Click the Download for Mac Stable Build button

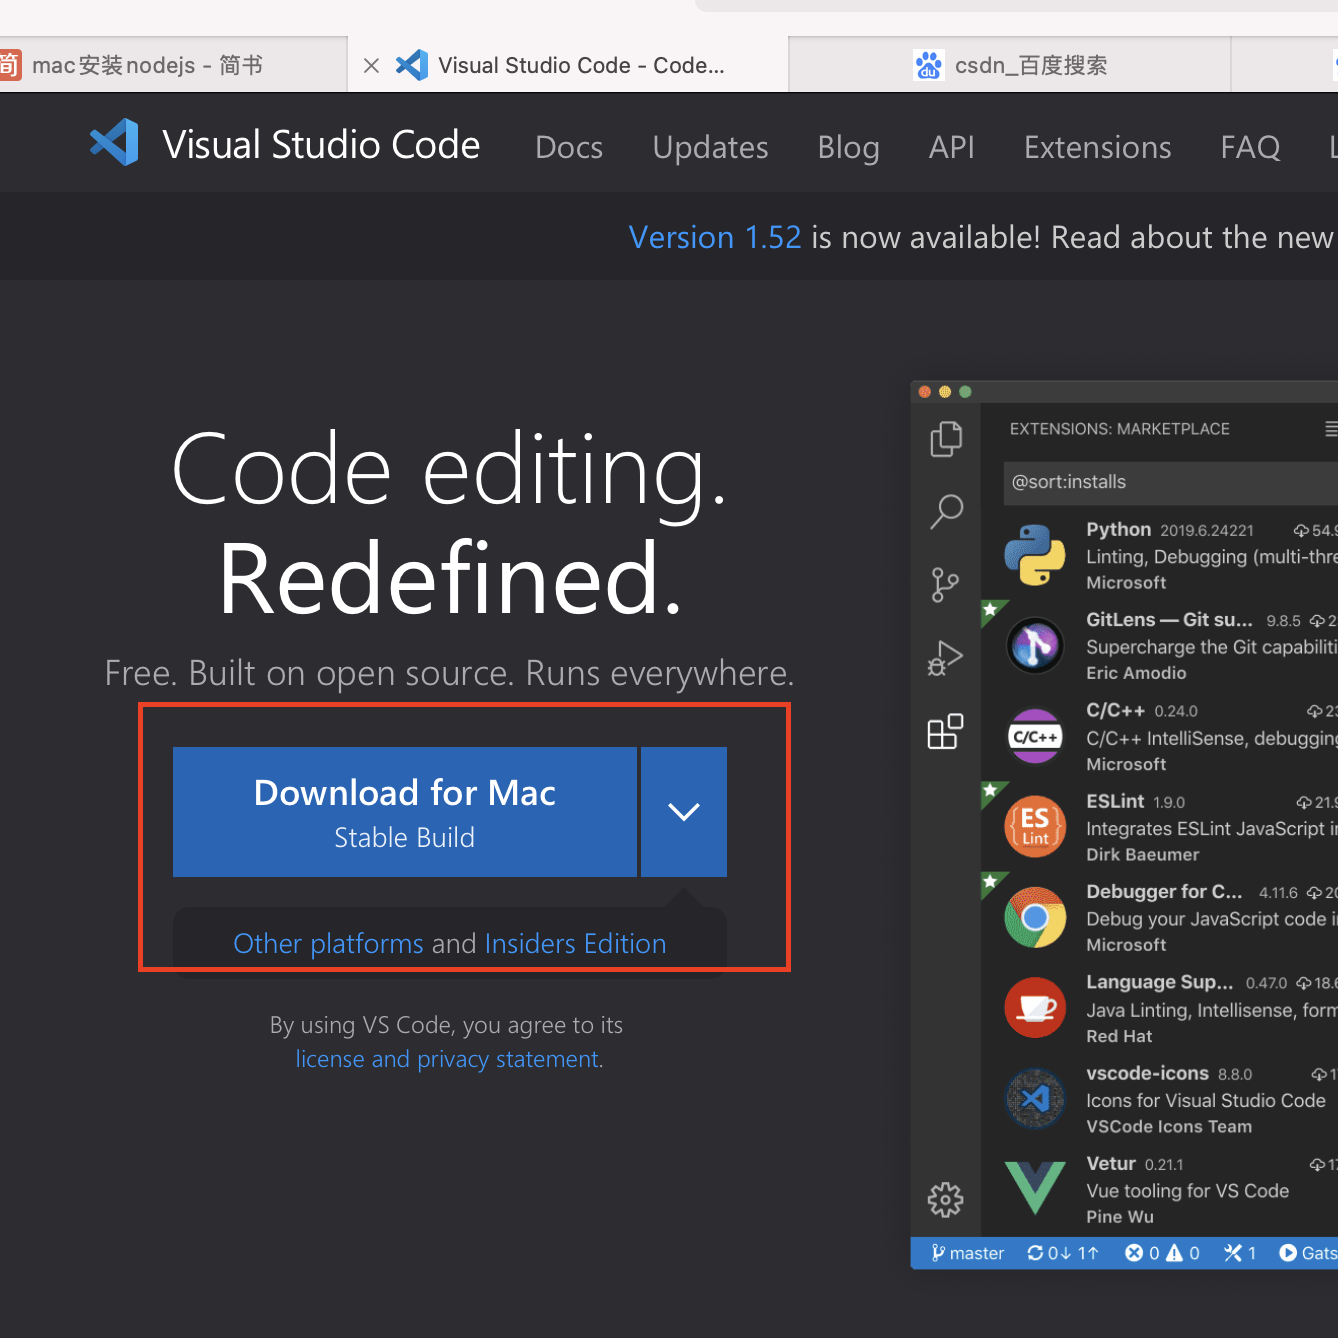pos(405,812)
